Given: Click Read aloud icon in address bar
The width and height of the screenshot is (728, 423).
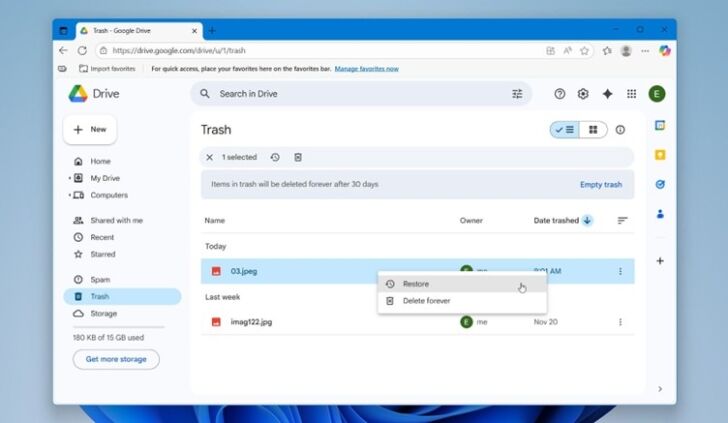Looking at the screenshot, I should pos(567,51).
